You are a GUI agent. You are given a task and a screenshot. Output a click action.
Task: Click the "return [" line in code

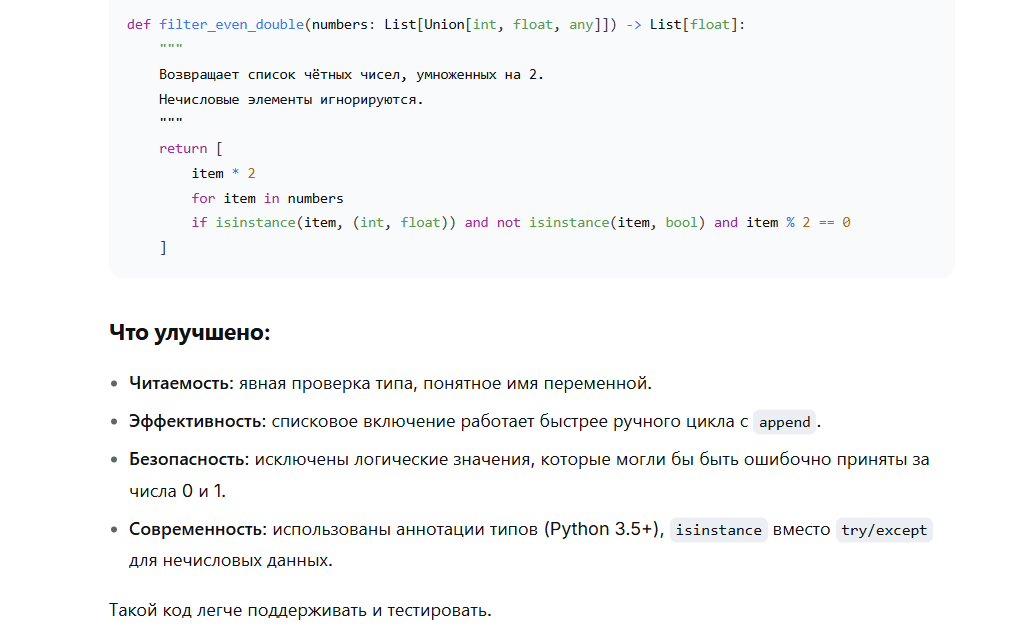[x=190, y=148]
